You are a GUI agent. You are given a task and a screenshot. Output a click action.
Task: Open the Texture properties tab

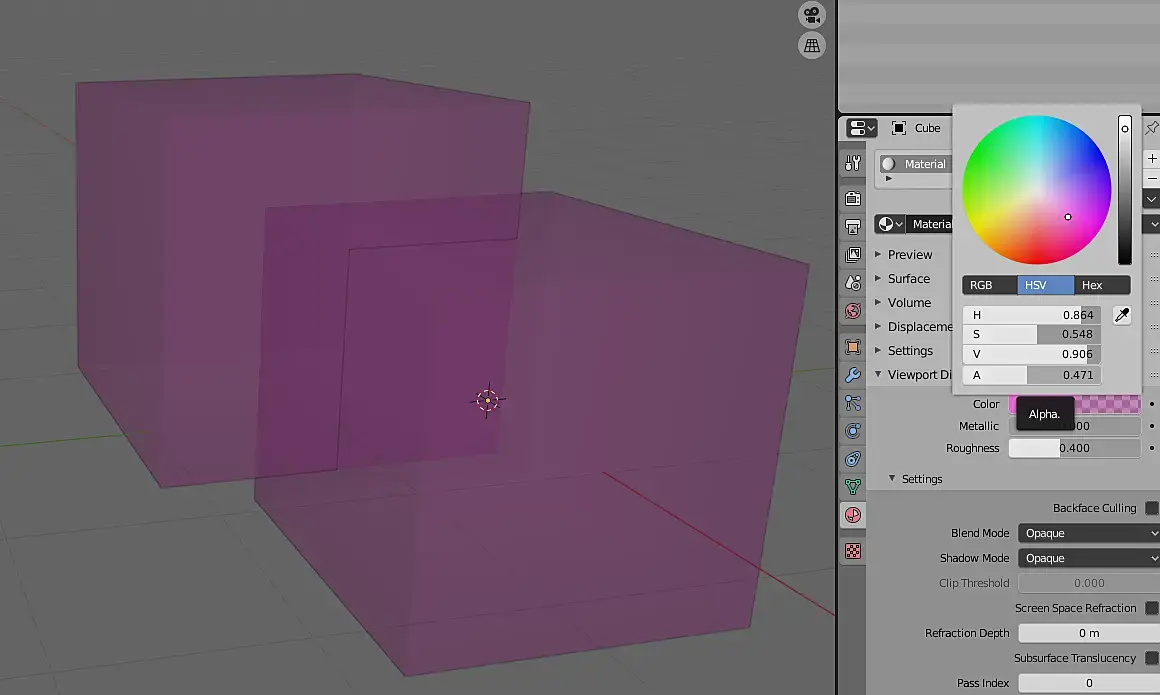click(x=853, y=551)
